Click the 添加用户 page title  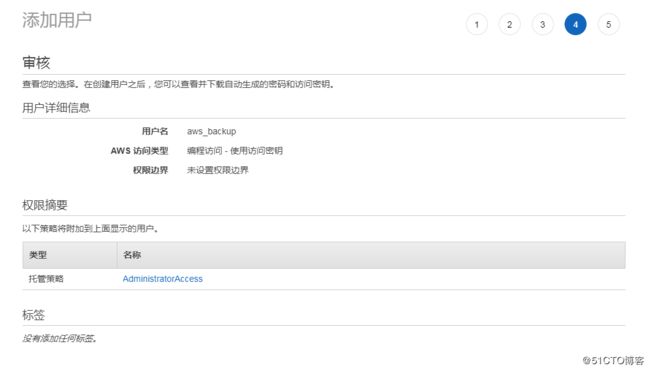pyautogui.click(x=57, y=20)
